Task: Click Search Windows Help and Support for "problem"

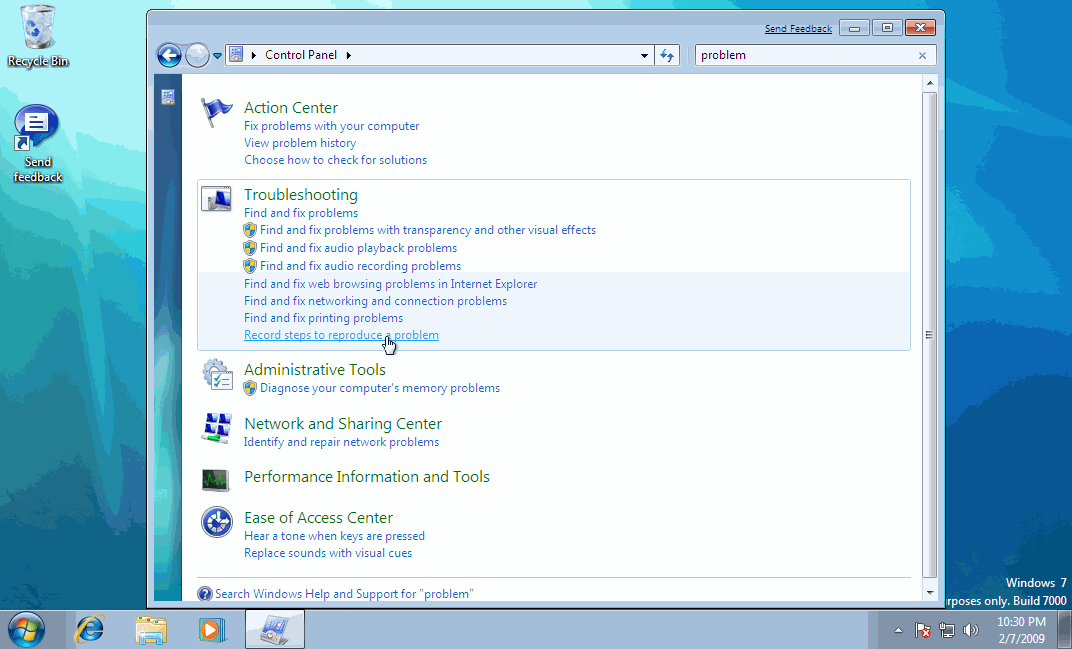Action: pyautogui.click(x=344, y=594)
